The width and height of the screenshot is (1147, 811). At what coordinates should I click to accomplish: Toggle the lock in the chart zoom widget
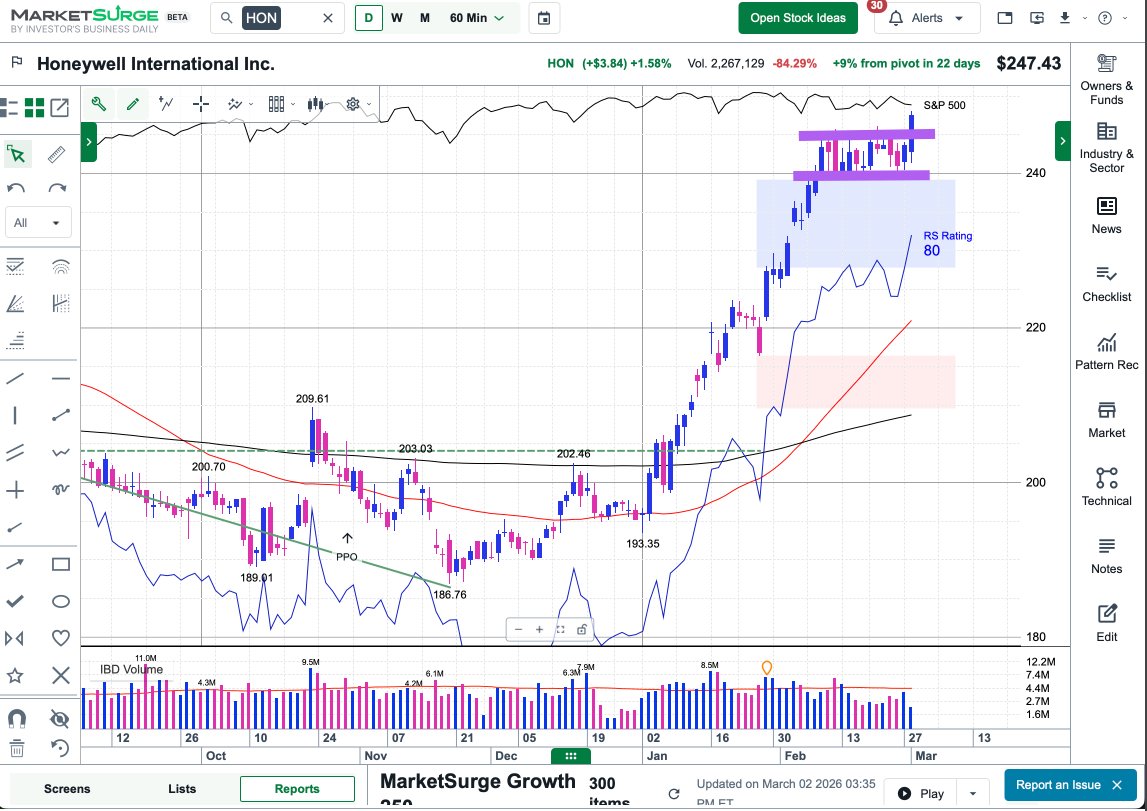coord(583,630)
